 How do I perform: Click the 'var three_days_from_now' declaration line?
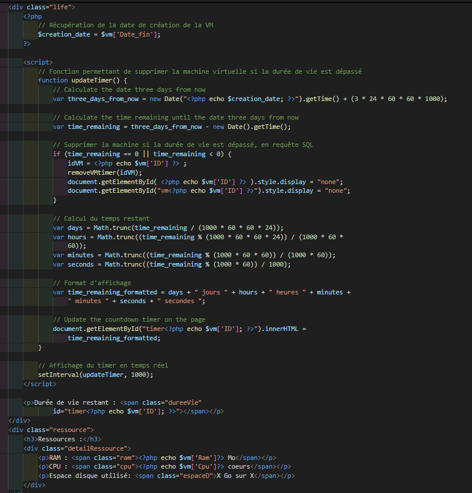click(250, 99)
